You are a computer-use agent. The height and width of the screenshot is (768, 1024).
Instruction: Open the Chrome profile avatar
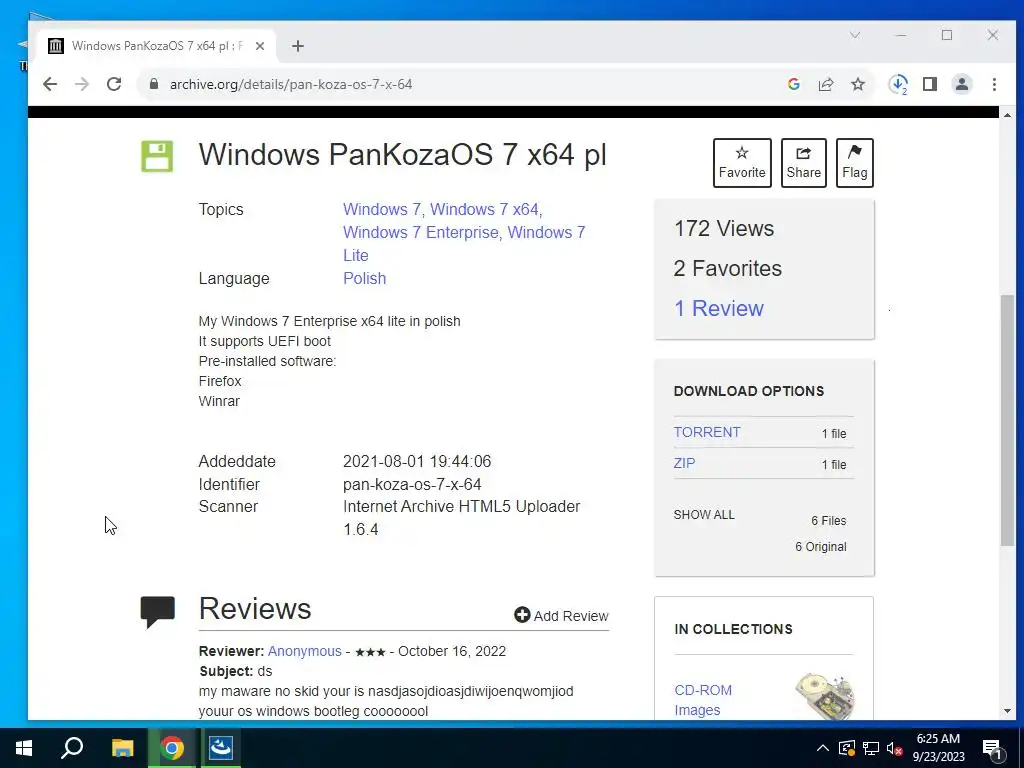point(962,84)
